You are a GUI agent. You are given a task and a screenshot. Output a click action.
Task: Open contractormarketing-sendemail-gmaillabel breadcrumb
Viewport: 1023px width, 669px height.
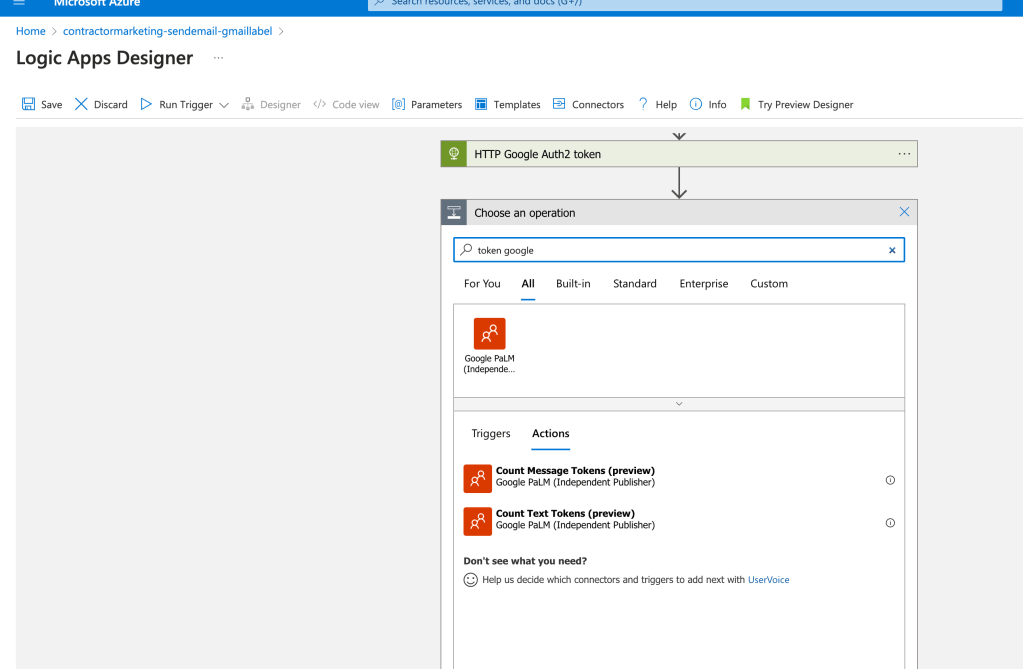tap(167, 31)
